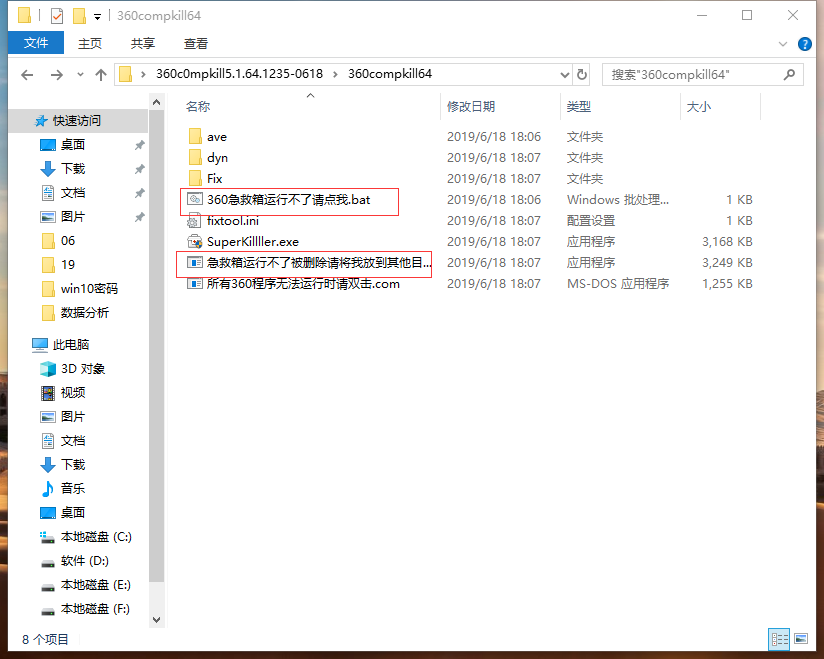Switch to details view layout icon
The image size is (824, 659).
tap(779, 639)
